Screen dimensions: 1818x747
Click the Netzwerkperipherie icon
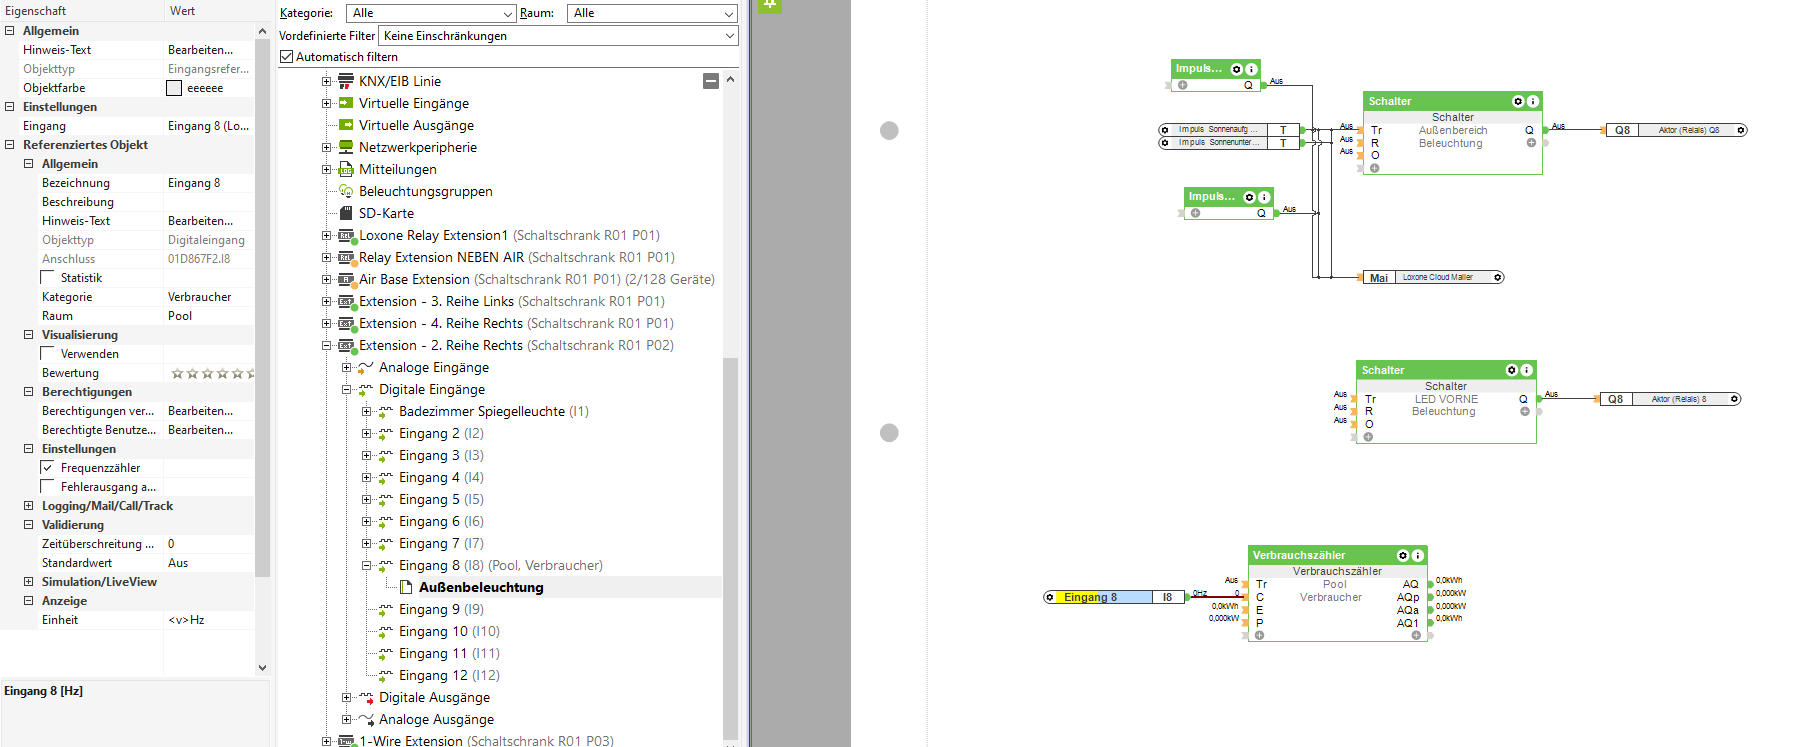coord(346,147)
